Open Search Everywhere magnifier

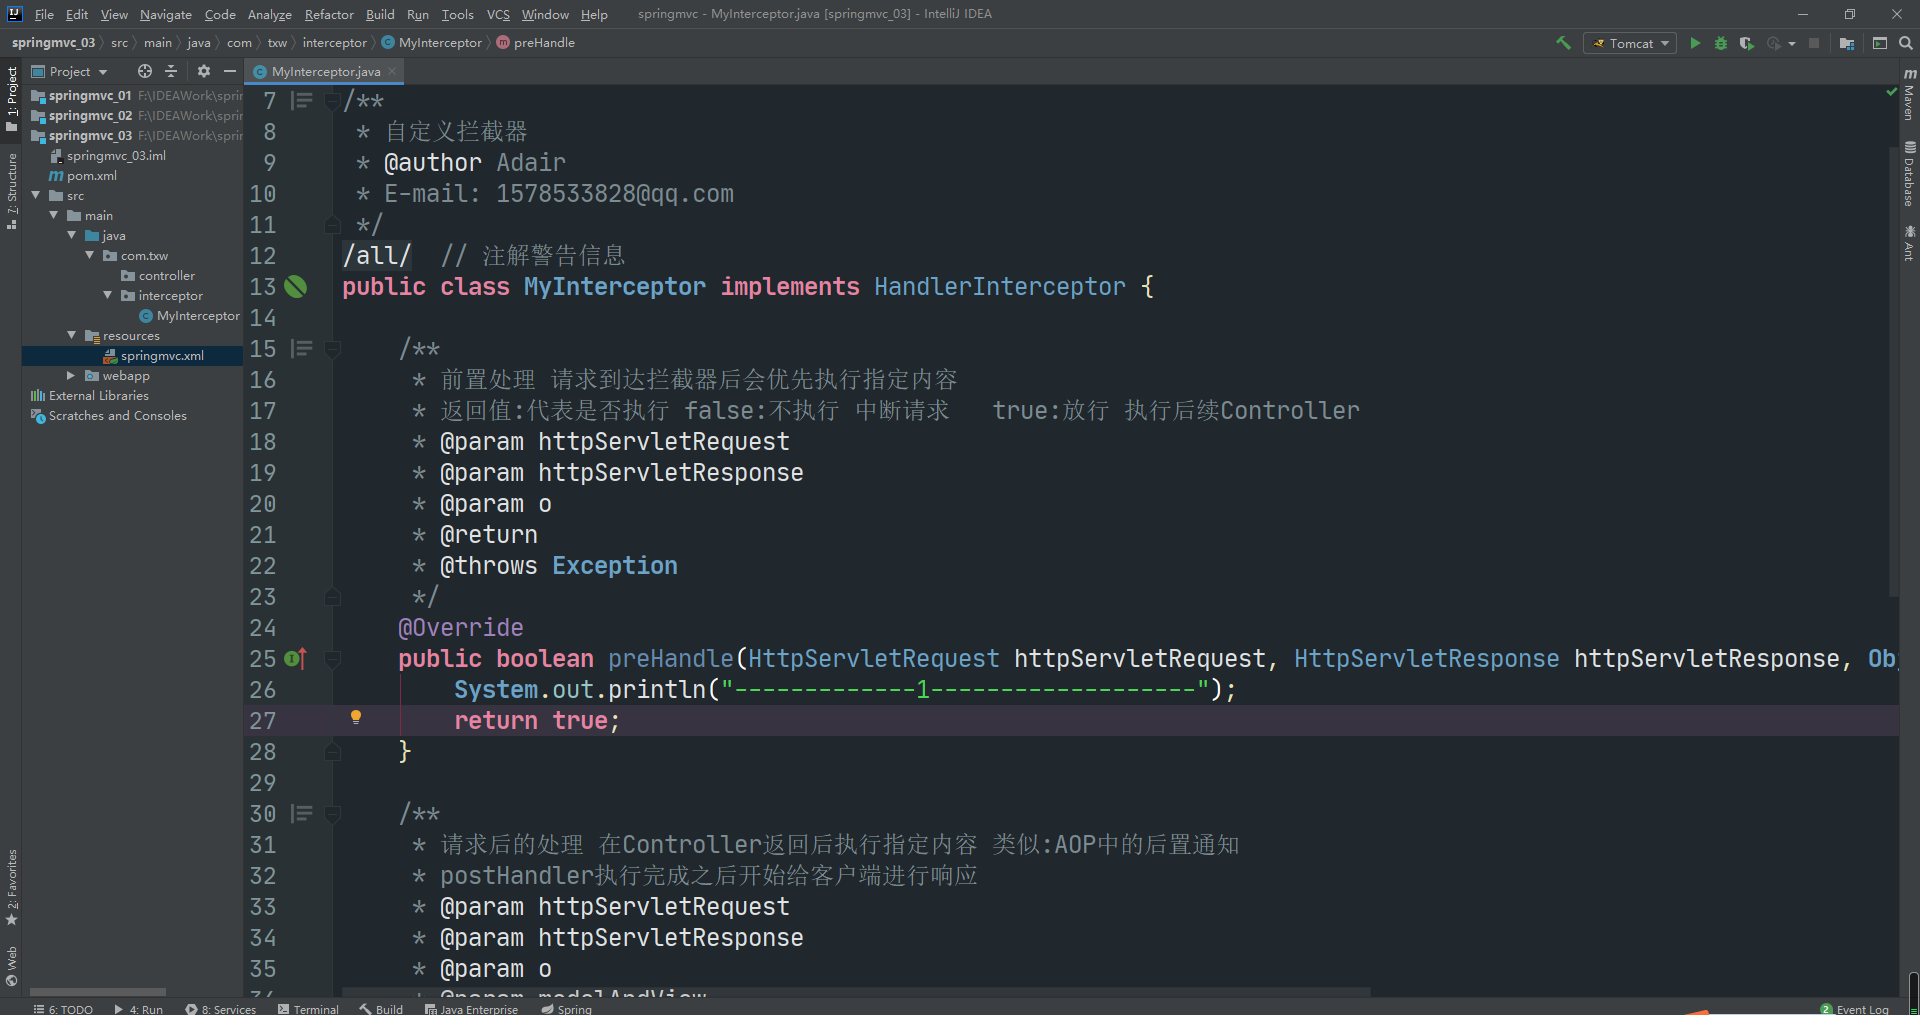coord(1906,43)
